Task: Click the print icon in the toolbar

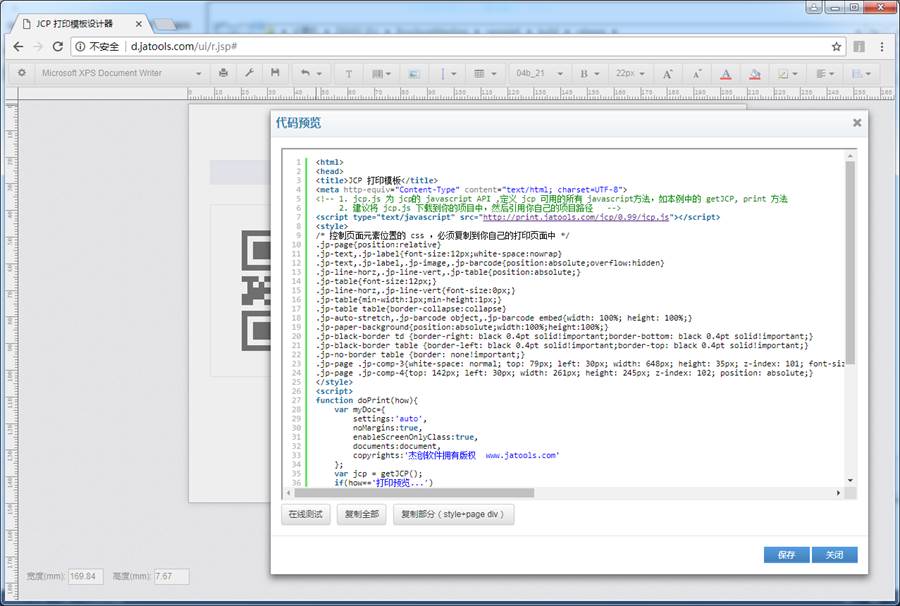Action: click(223, 73)
